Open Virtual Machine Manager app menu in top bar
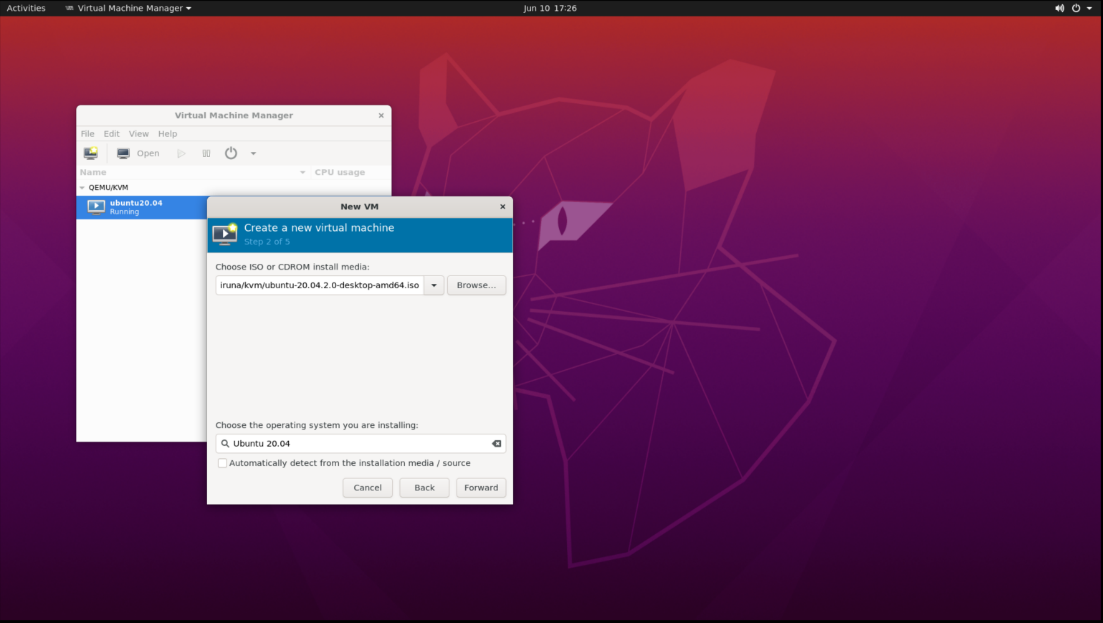1103x623 pixels. [x=128, y=8]
